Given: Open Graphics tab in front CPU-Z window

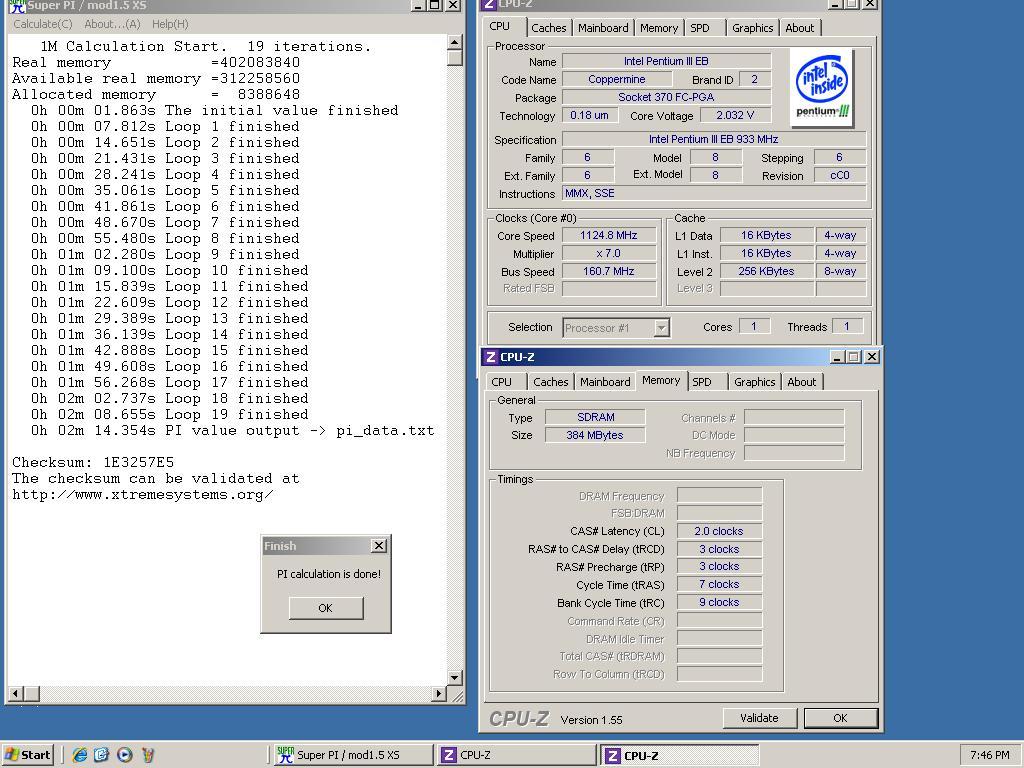Looking at the screenshot, I should click(x=754, y=382).
